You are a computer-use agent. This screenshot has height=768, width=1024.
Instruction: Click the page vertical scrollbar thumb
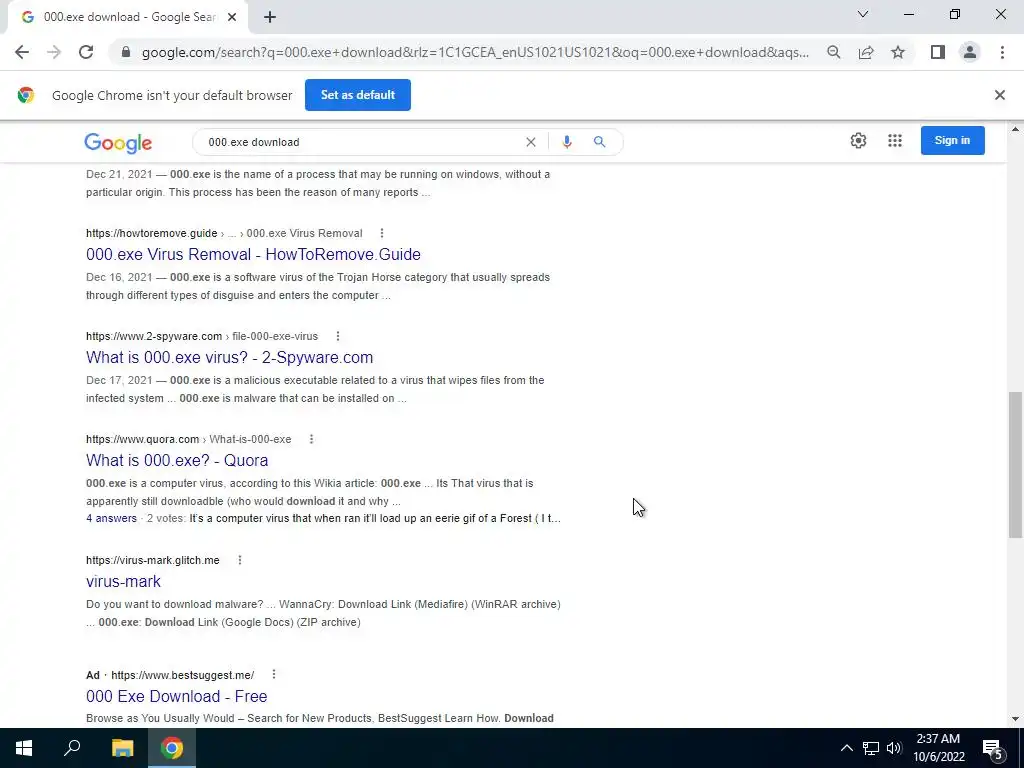[1015, 464]
